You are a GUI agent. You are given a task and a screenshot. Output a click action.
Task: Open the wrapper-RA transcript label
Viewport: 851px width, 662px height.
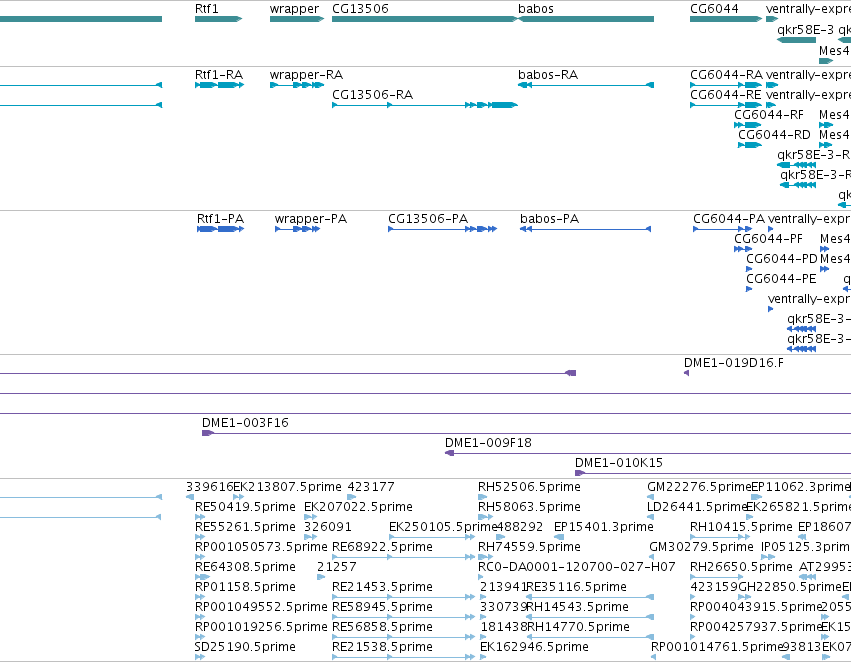307,75
